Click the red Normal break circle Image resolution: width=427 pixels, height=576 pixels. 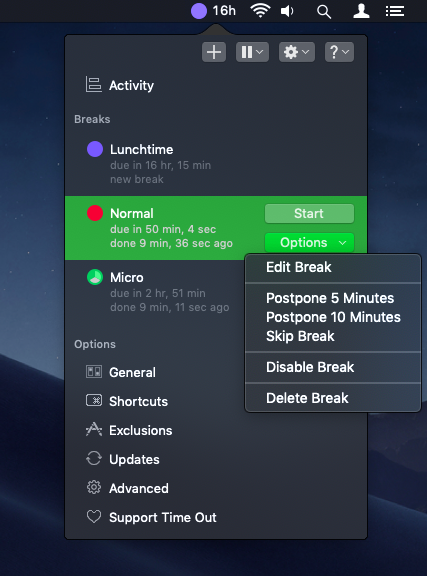coord(95,213)
